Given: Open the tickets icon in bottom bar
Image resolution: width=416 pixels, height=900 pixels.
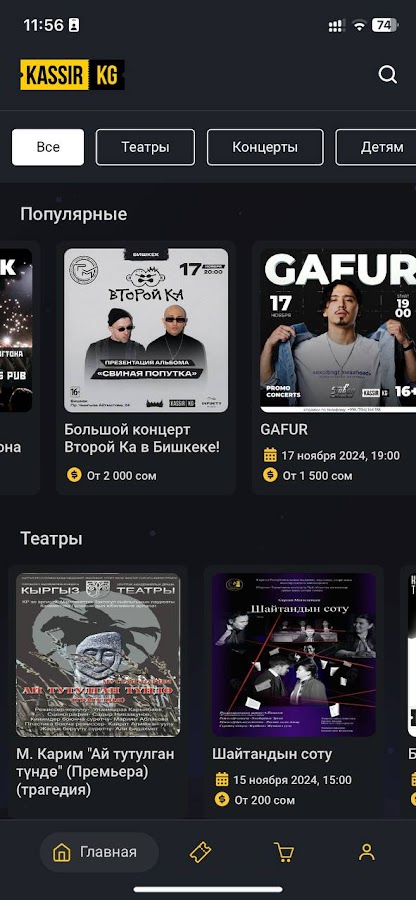Looking at the screenshot, I should click(x=200, y=852).
